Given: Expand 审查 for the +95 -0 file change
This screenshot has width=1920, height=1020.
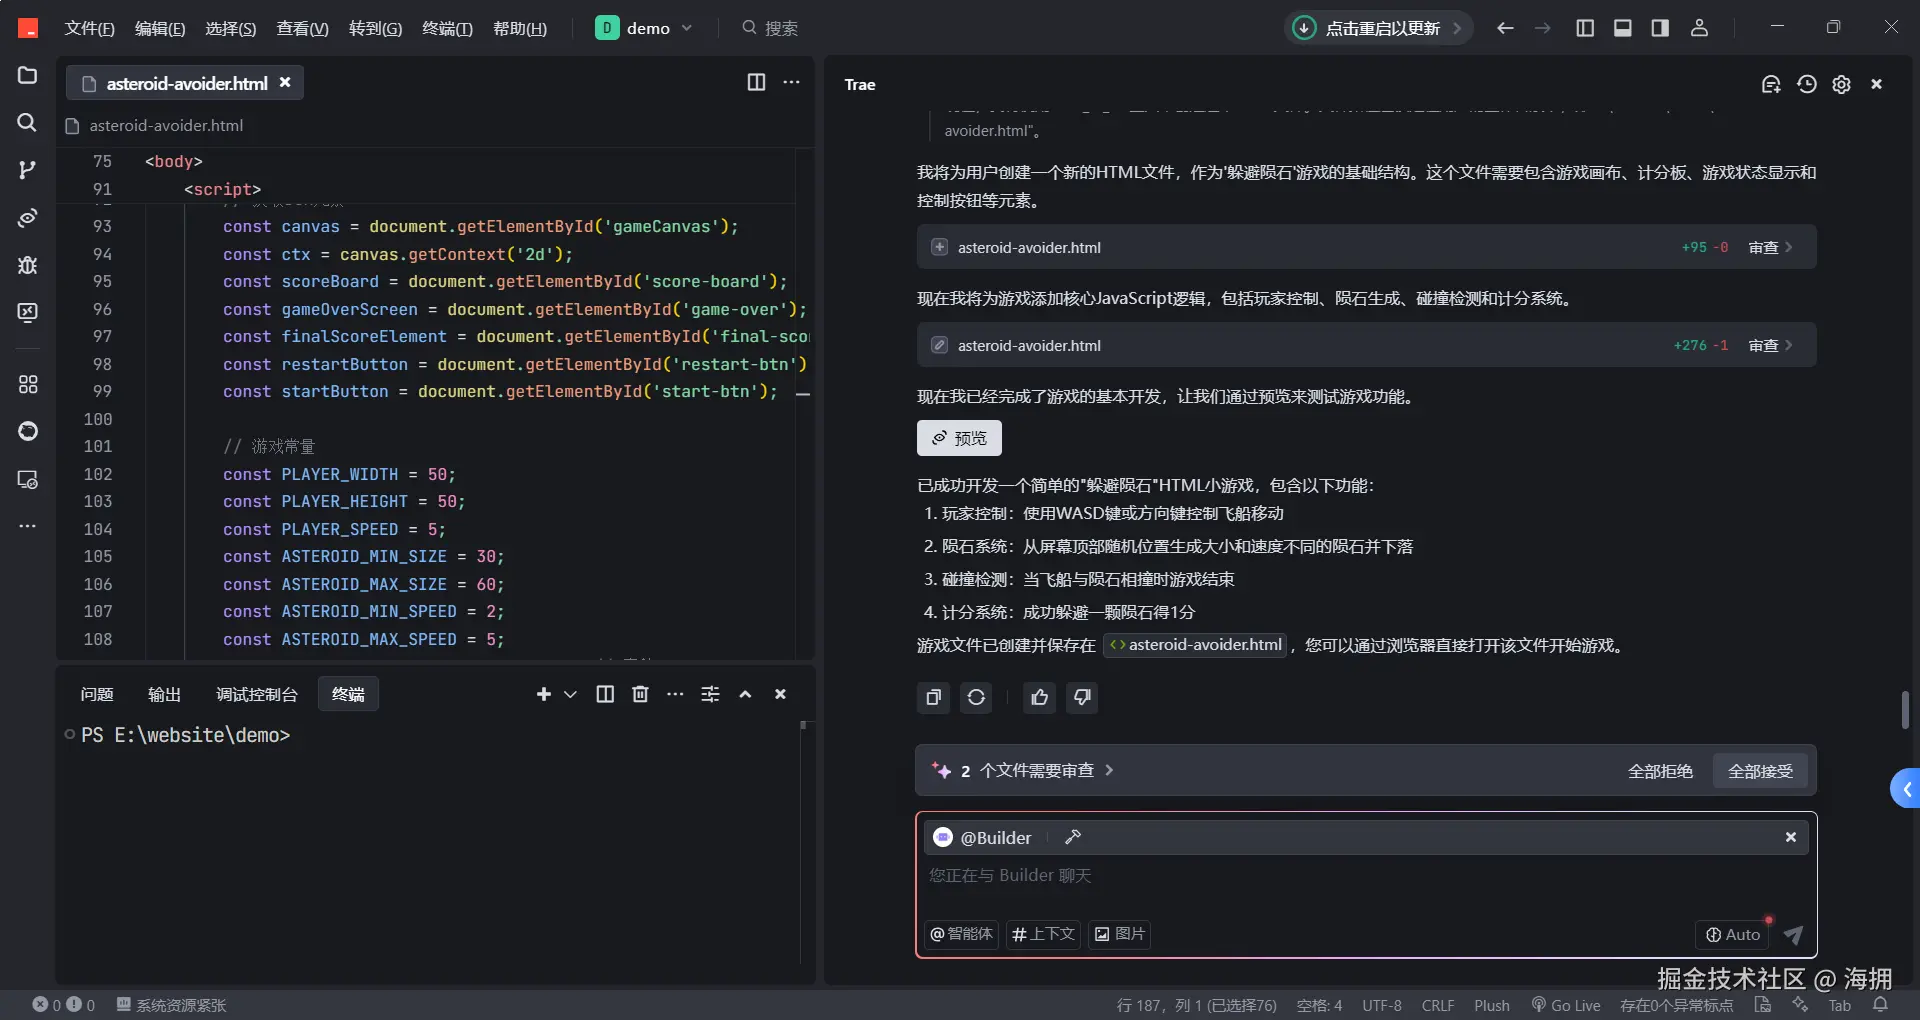Looking at the screenshot, I should (x=1770, y=247).
